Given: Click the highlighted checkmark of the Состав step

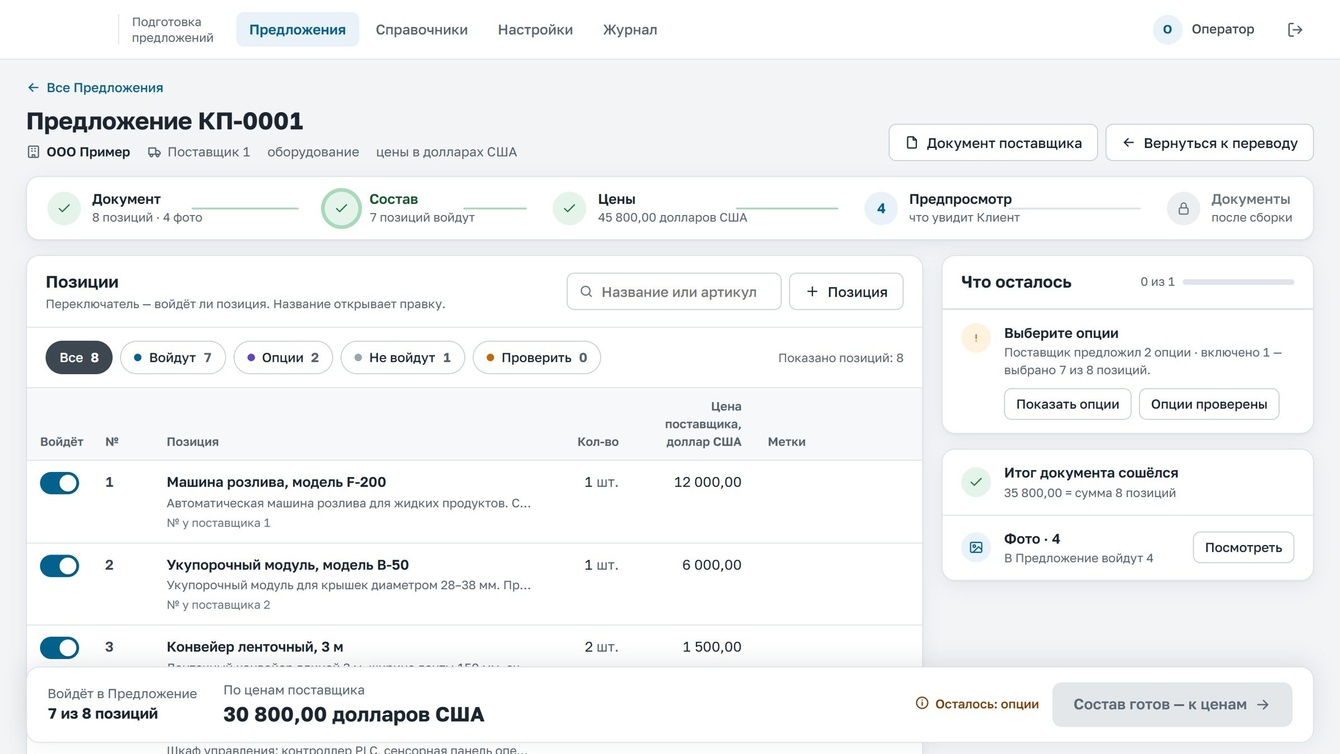Looking at the screenshot, I should (341, 208).
